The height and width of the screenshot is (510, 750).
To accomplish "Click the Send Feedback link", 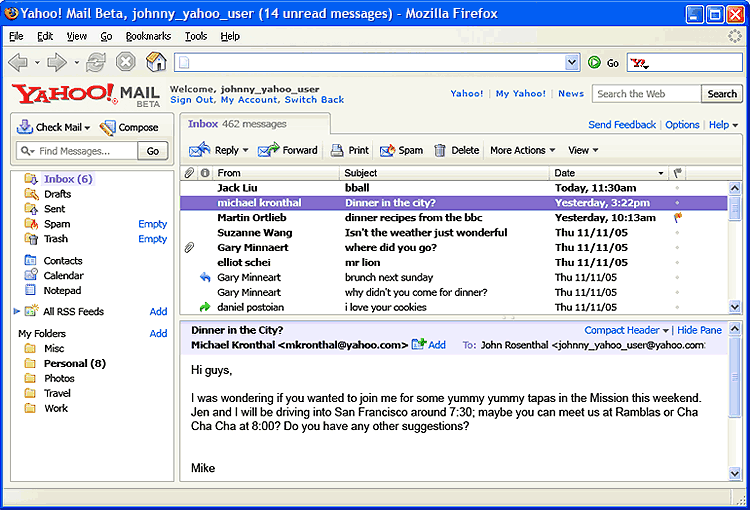I will coord(622,125).
